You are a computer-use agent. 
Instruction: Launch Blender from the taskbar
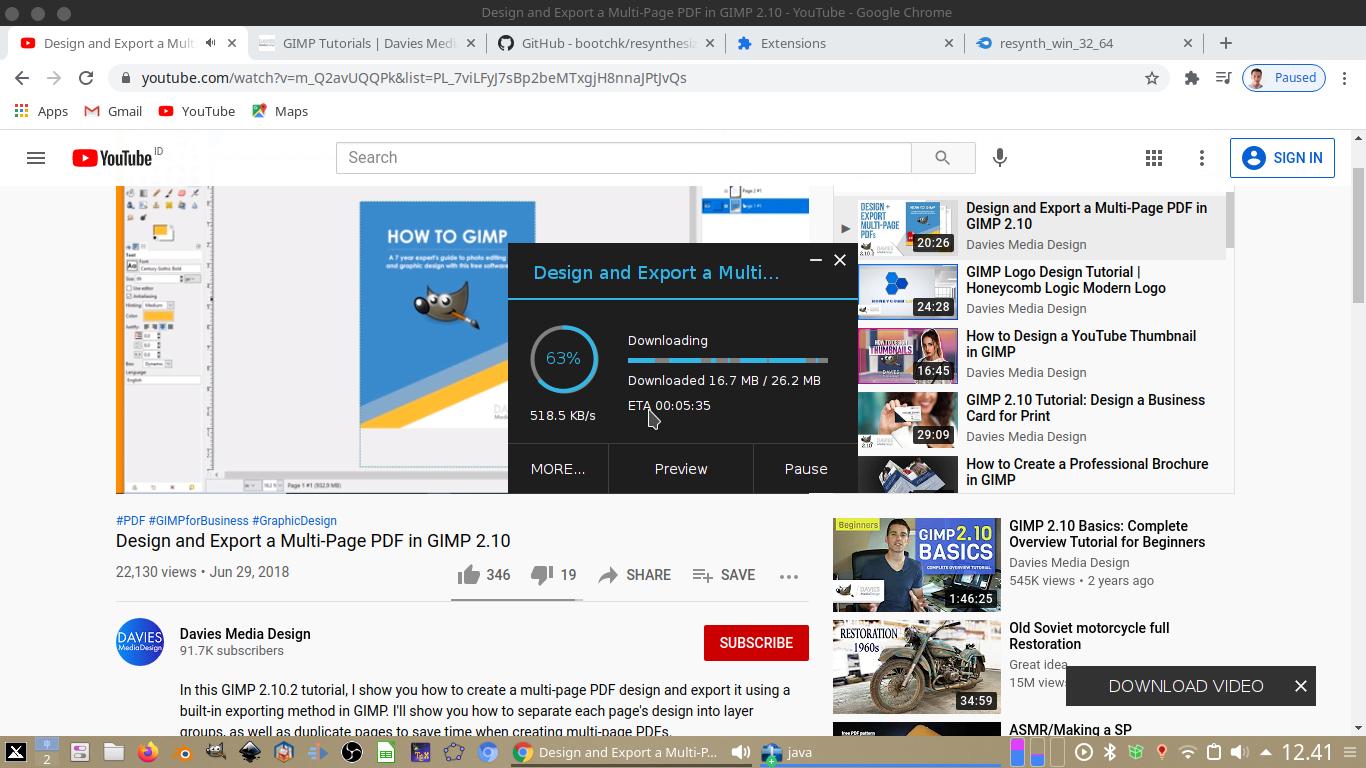tap(182, 752)
